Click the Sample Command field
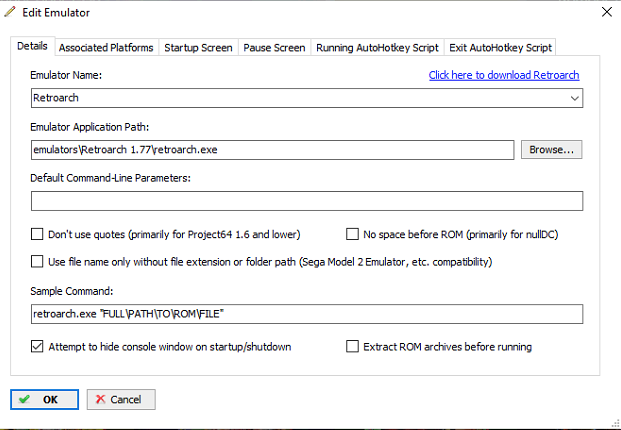This screenshot has height=430, width=621. coord(307,314)
